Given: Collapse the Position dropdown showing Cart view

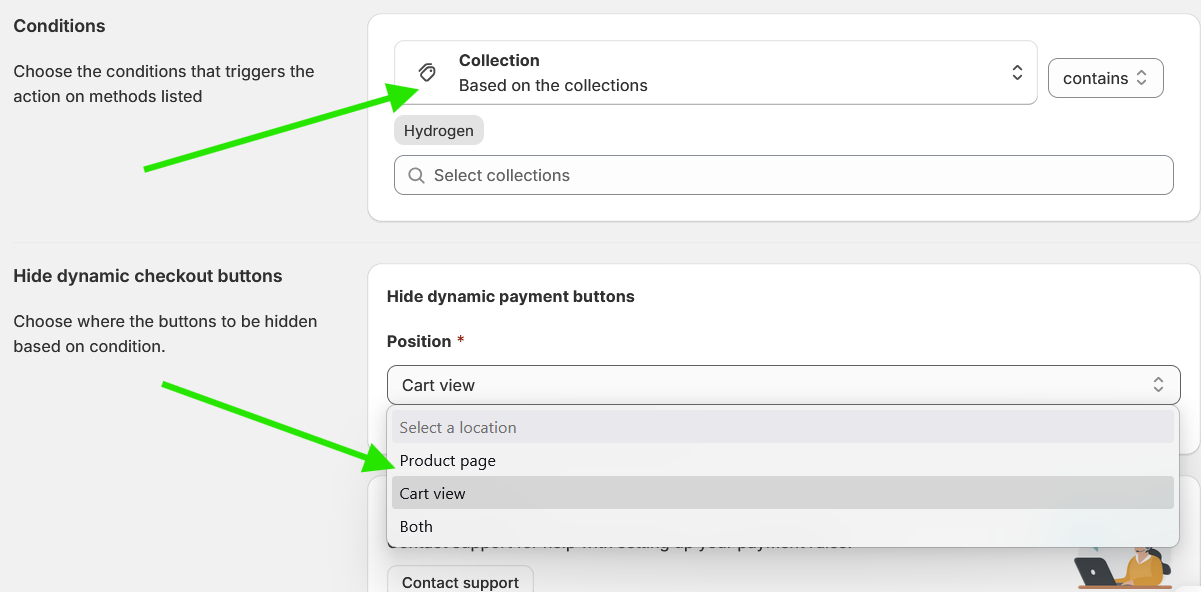Looking at the screenshot, I should (782, 385).
